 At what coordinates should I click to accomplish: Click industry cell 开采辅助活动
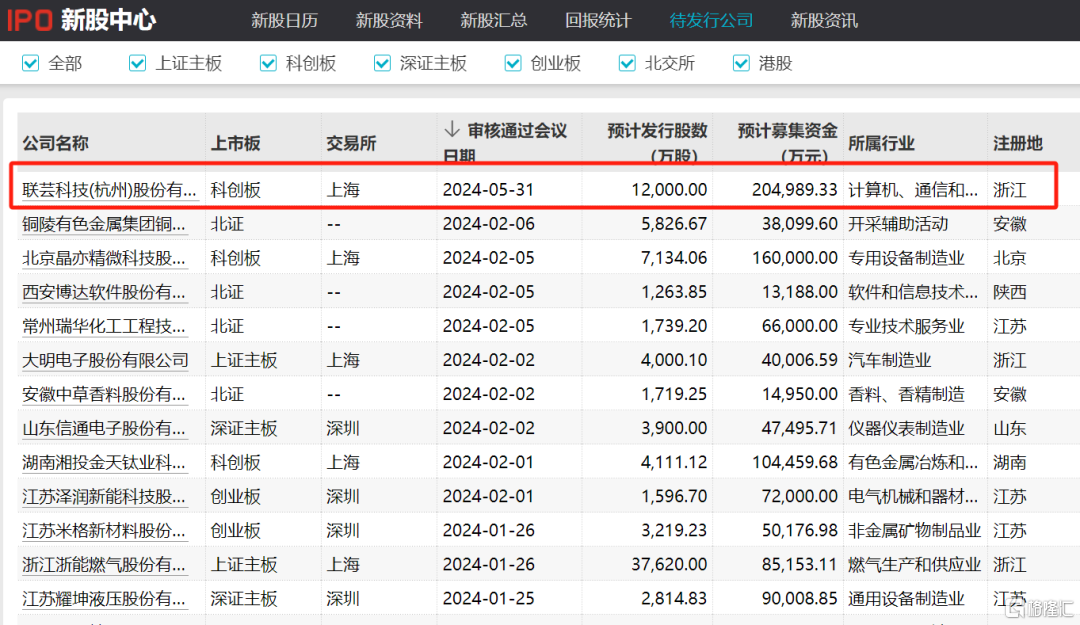(x=898, y=224)
